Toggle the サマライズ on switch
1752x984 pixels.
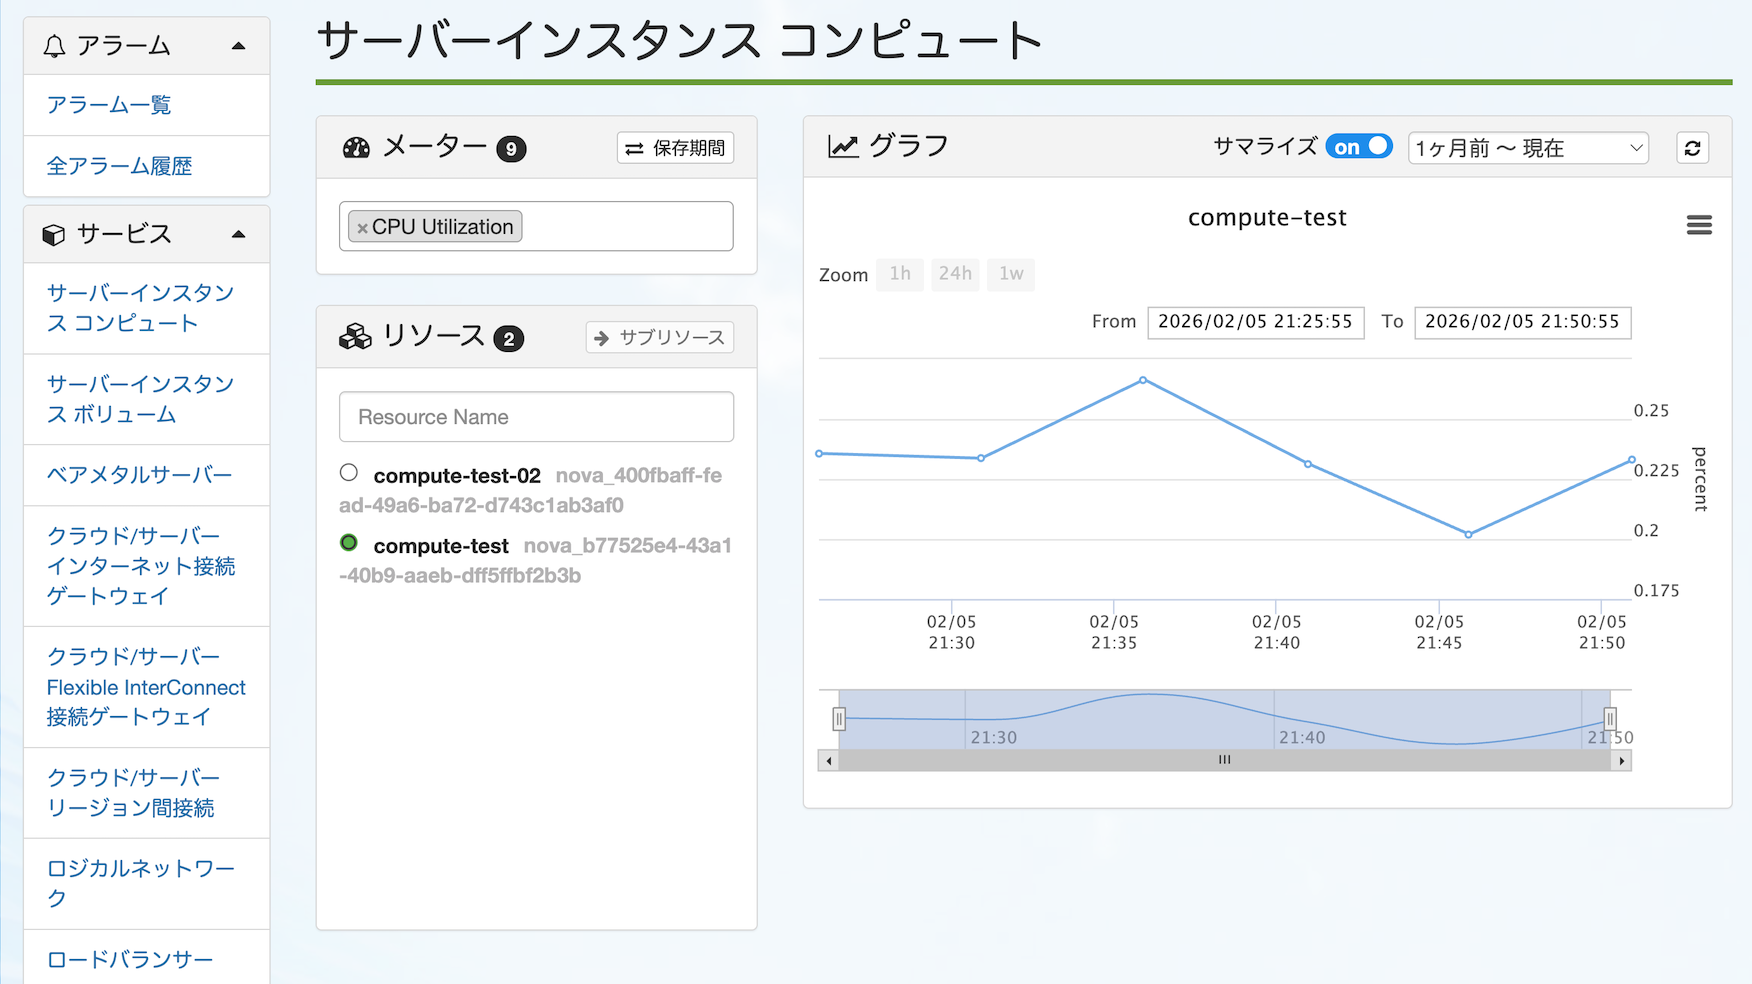pyautogui.click(x=1359, y=147)
